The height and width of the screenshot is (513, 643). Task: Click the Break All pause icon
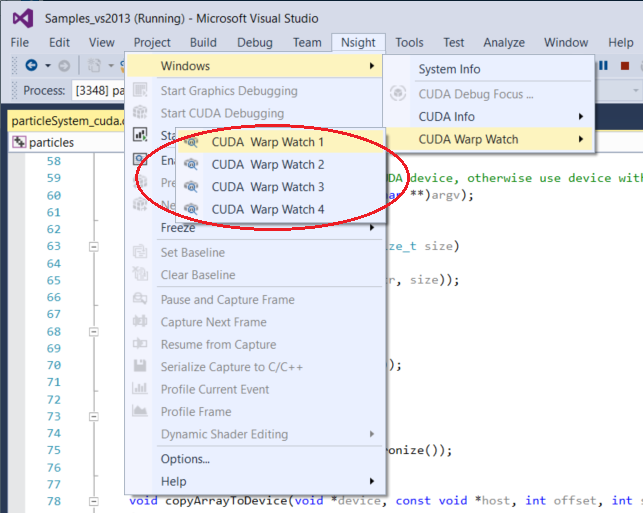(x=604, y=66)
